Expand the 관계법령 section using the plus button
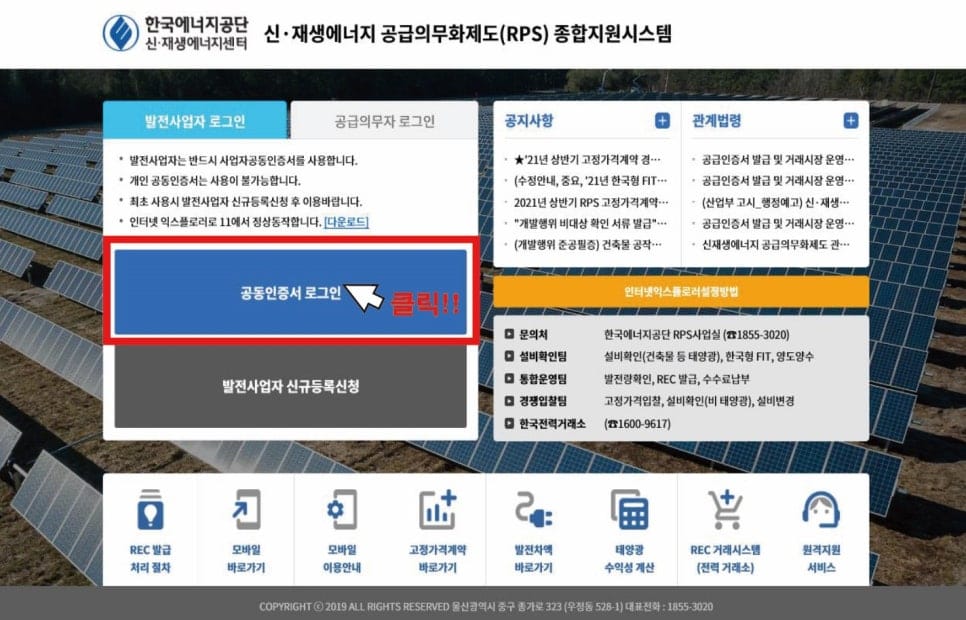The width and height of the screenshot is (966, 620). click(x=851, y=120)
